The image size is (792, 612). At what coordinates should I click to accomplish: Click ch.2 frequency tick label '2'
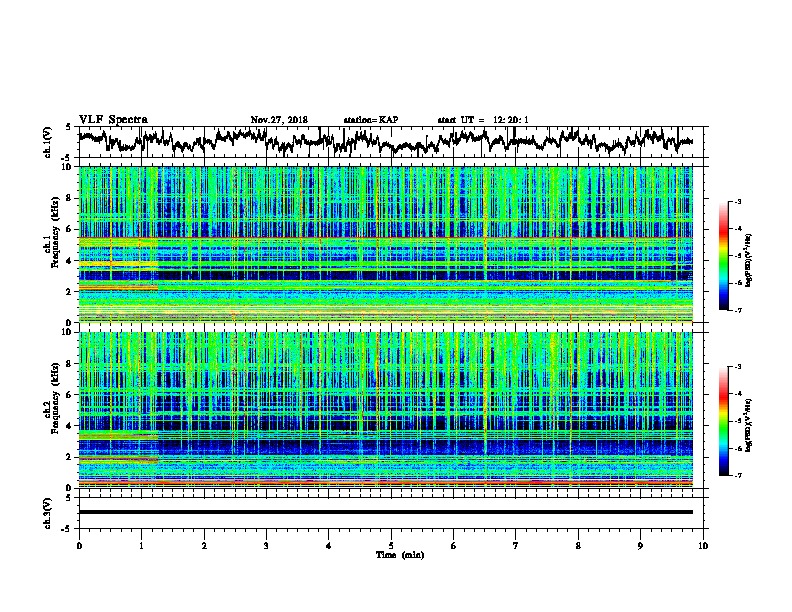tap(69, 457)
